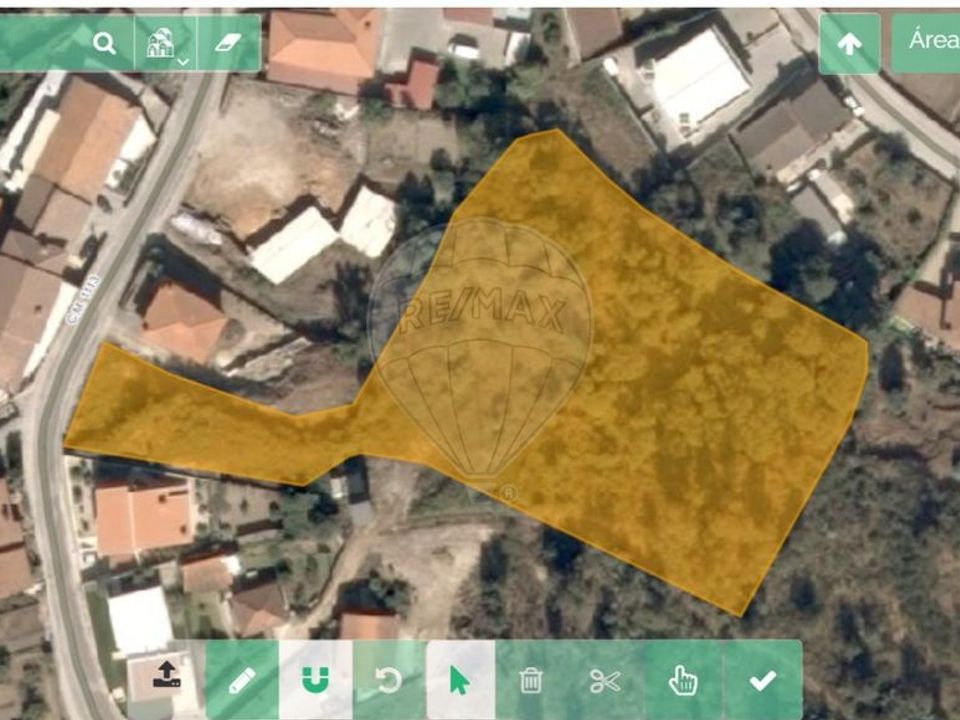
Task: Click the up arrow button
Action: point(849,43)
